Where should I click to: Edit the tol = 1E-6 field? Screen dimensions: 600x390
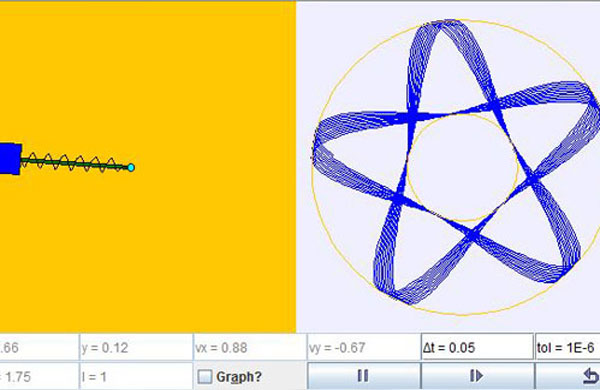[567, 348]
